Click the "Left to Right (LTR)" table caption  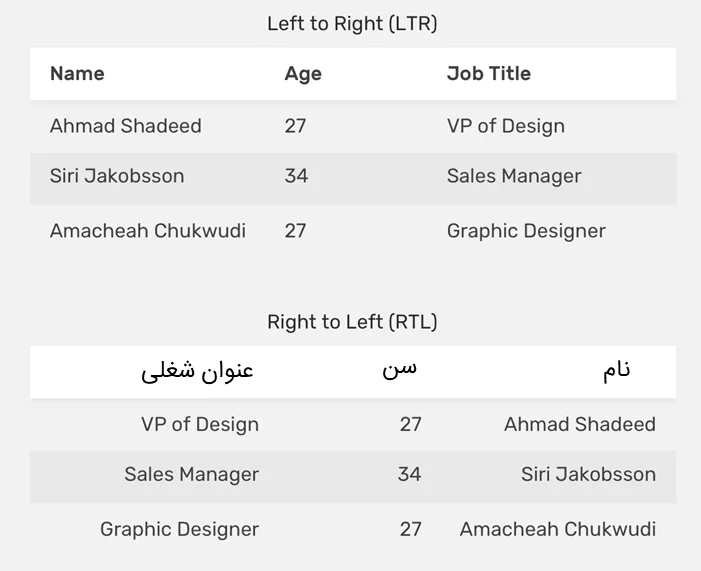352,23
